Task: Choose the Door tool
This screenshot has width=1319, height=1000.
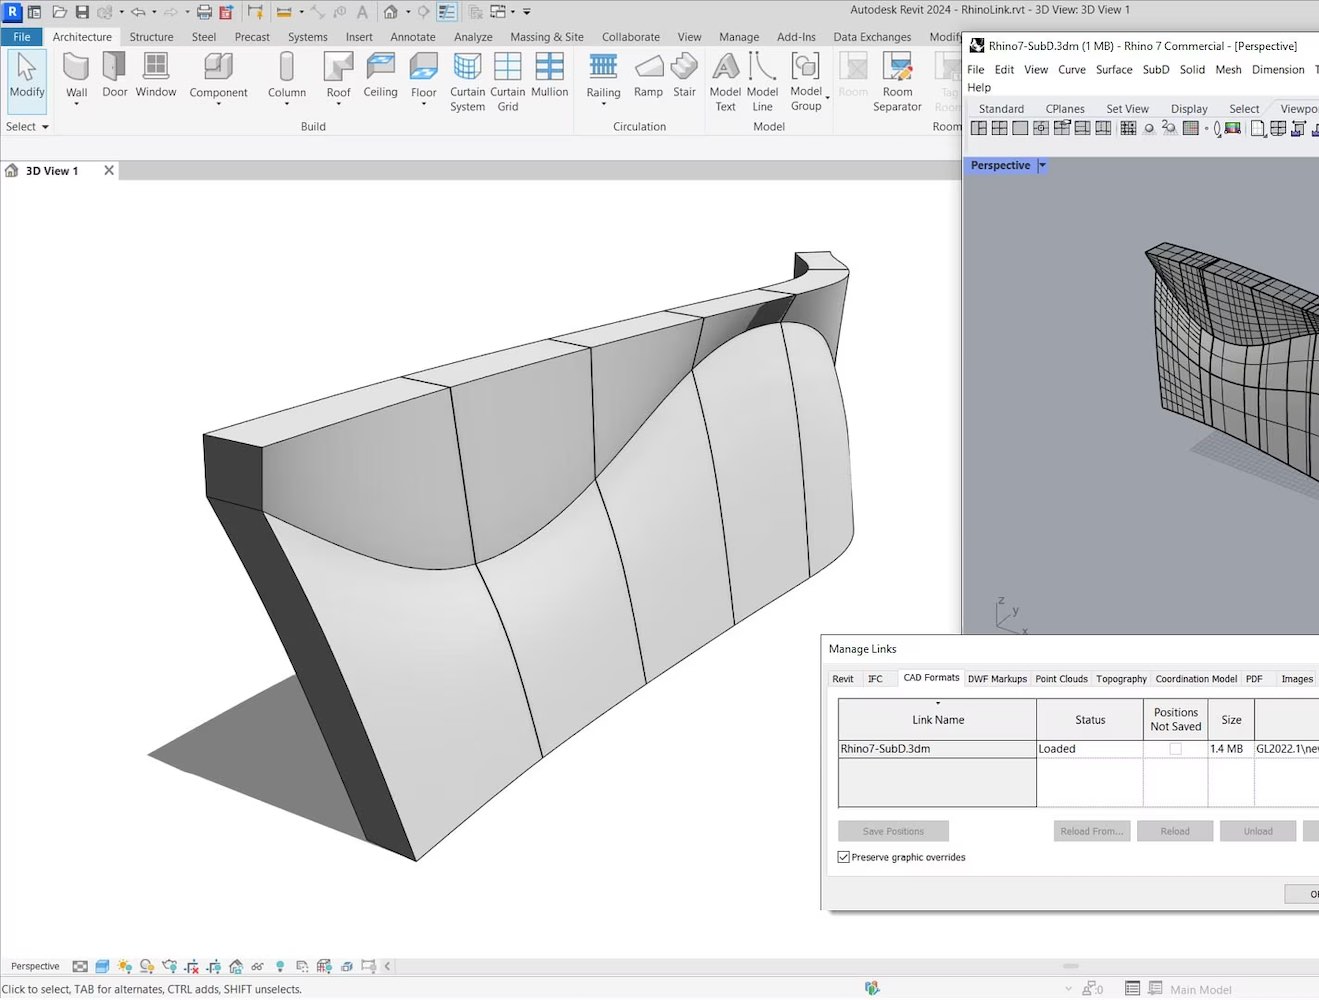Action: (x=115, y=76)
